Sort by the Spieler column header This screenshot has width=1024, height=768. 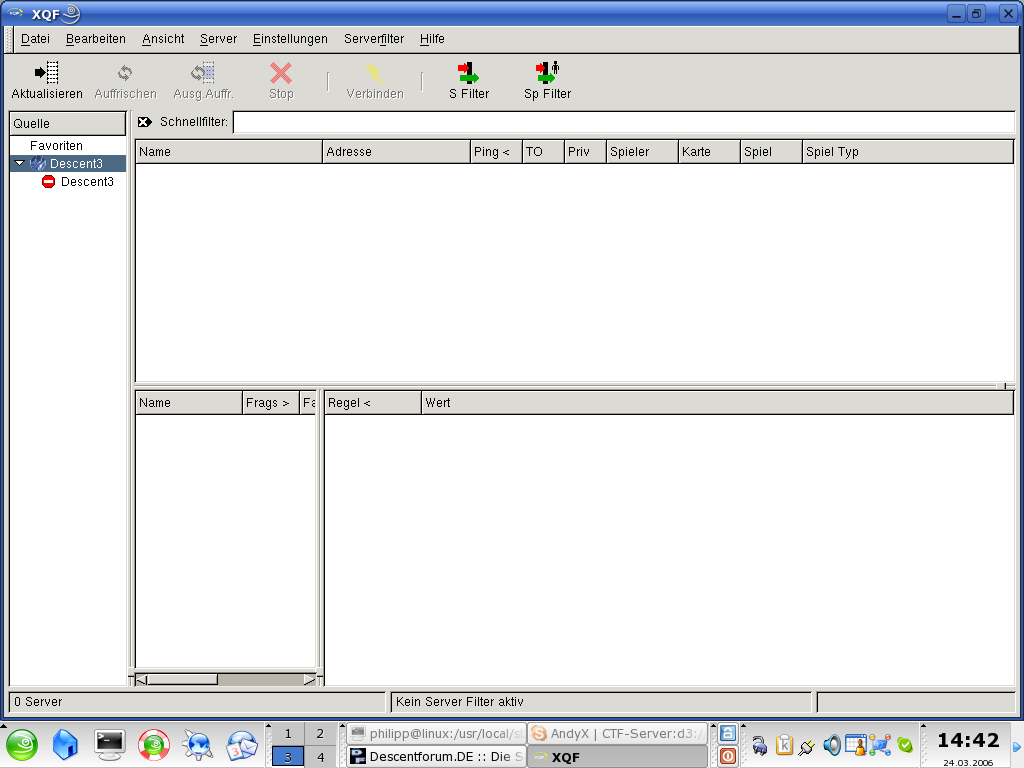point(643,152)
